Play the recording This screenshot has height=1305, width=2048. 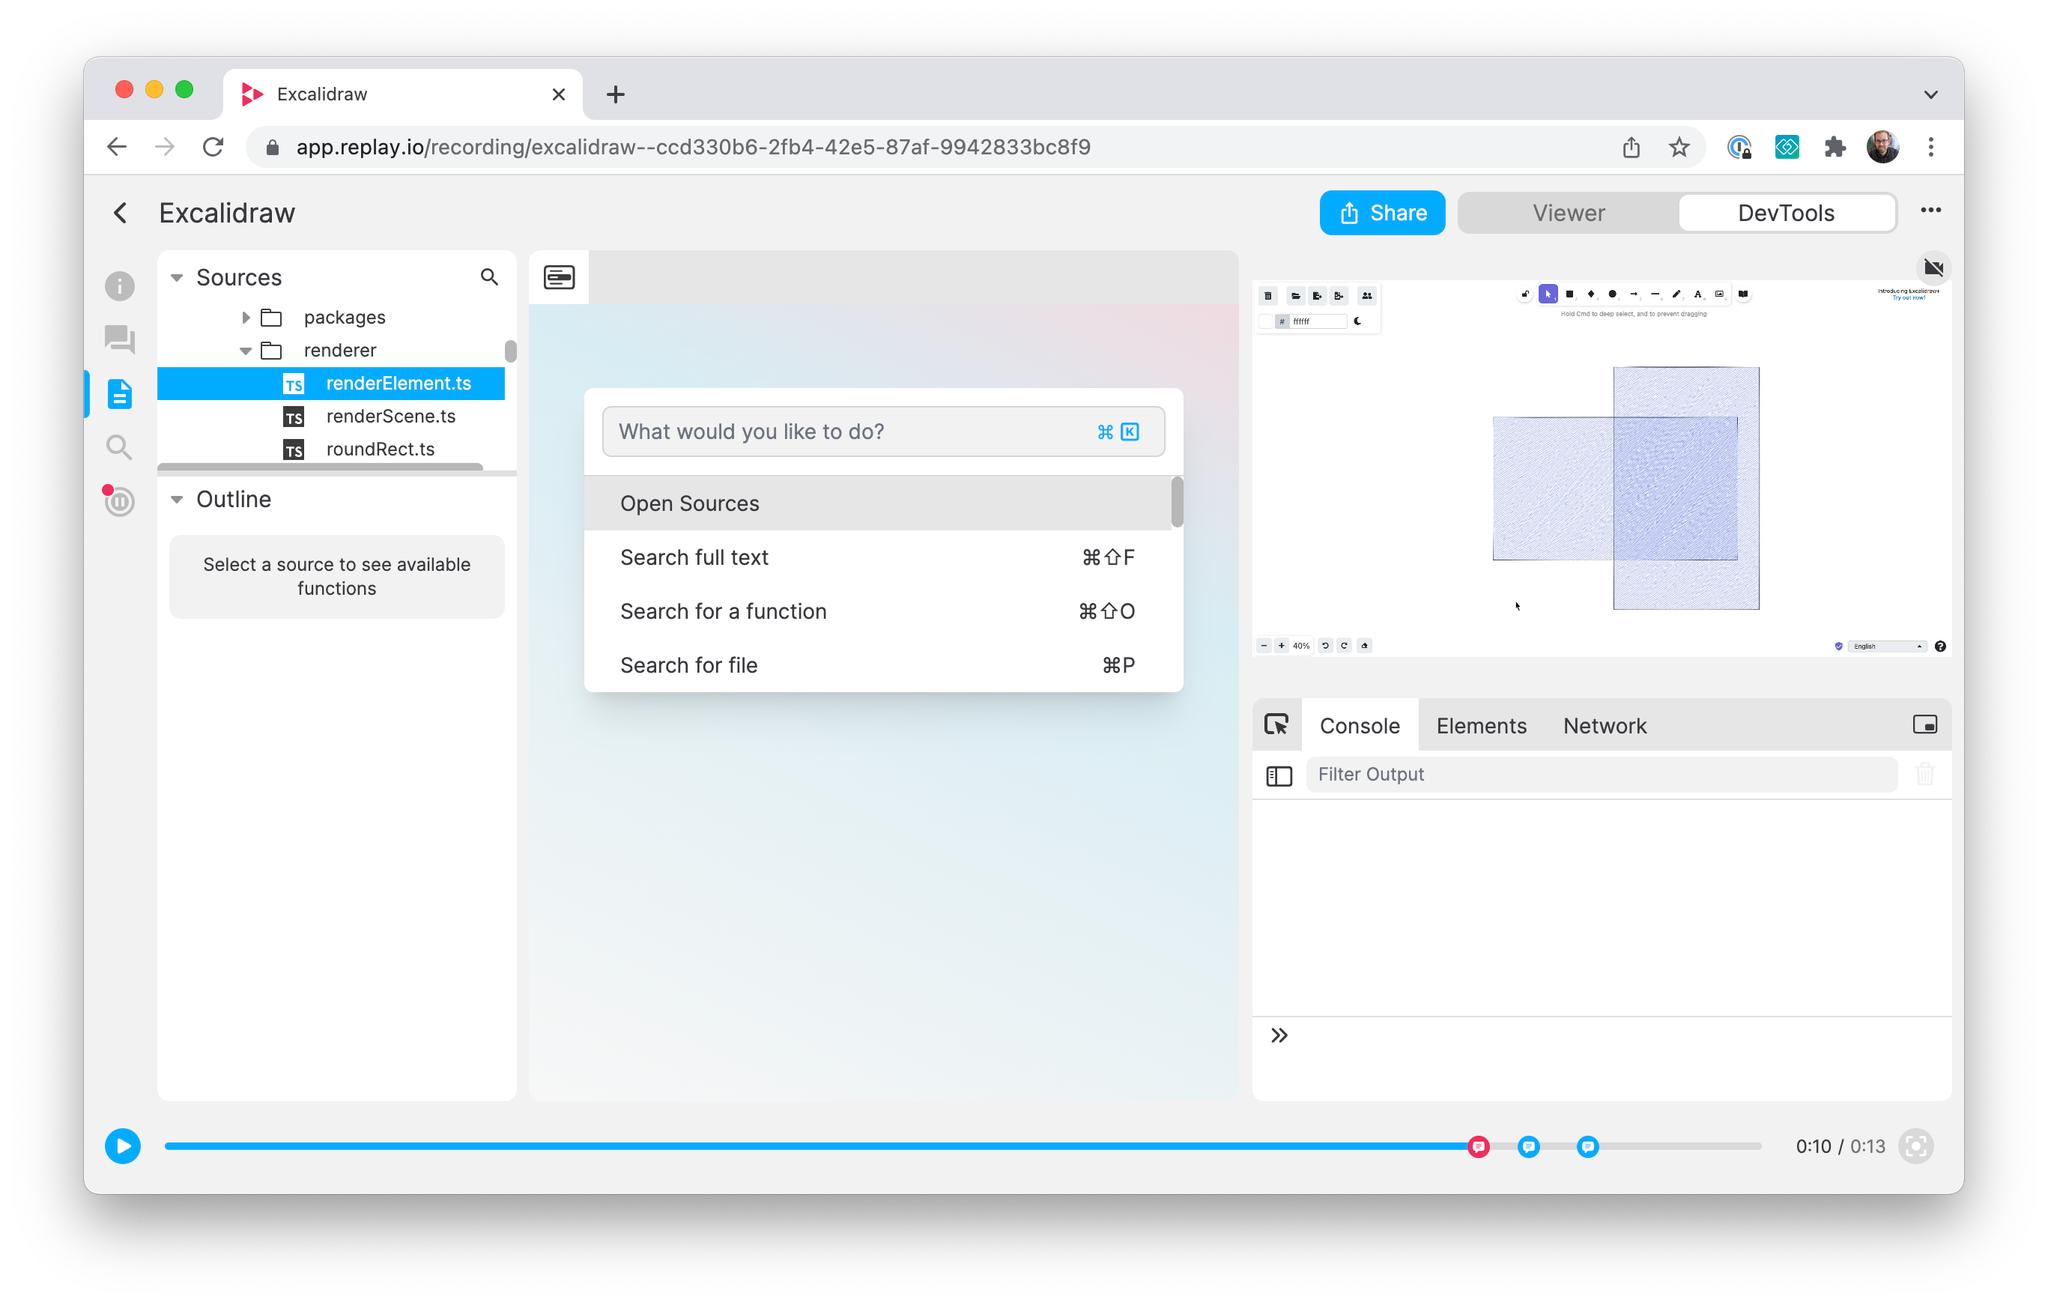tap(123, 1146)
